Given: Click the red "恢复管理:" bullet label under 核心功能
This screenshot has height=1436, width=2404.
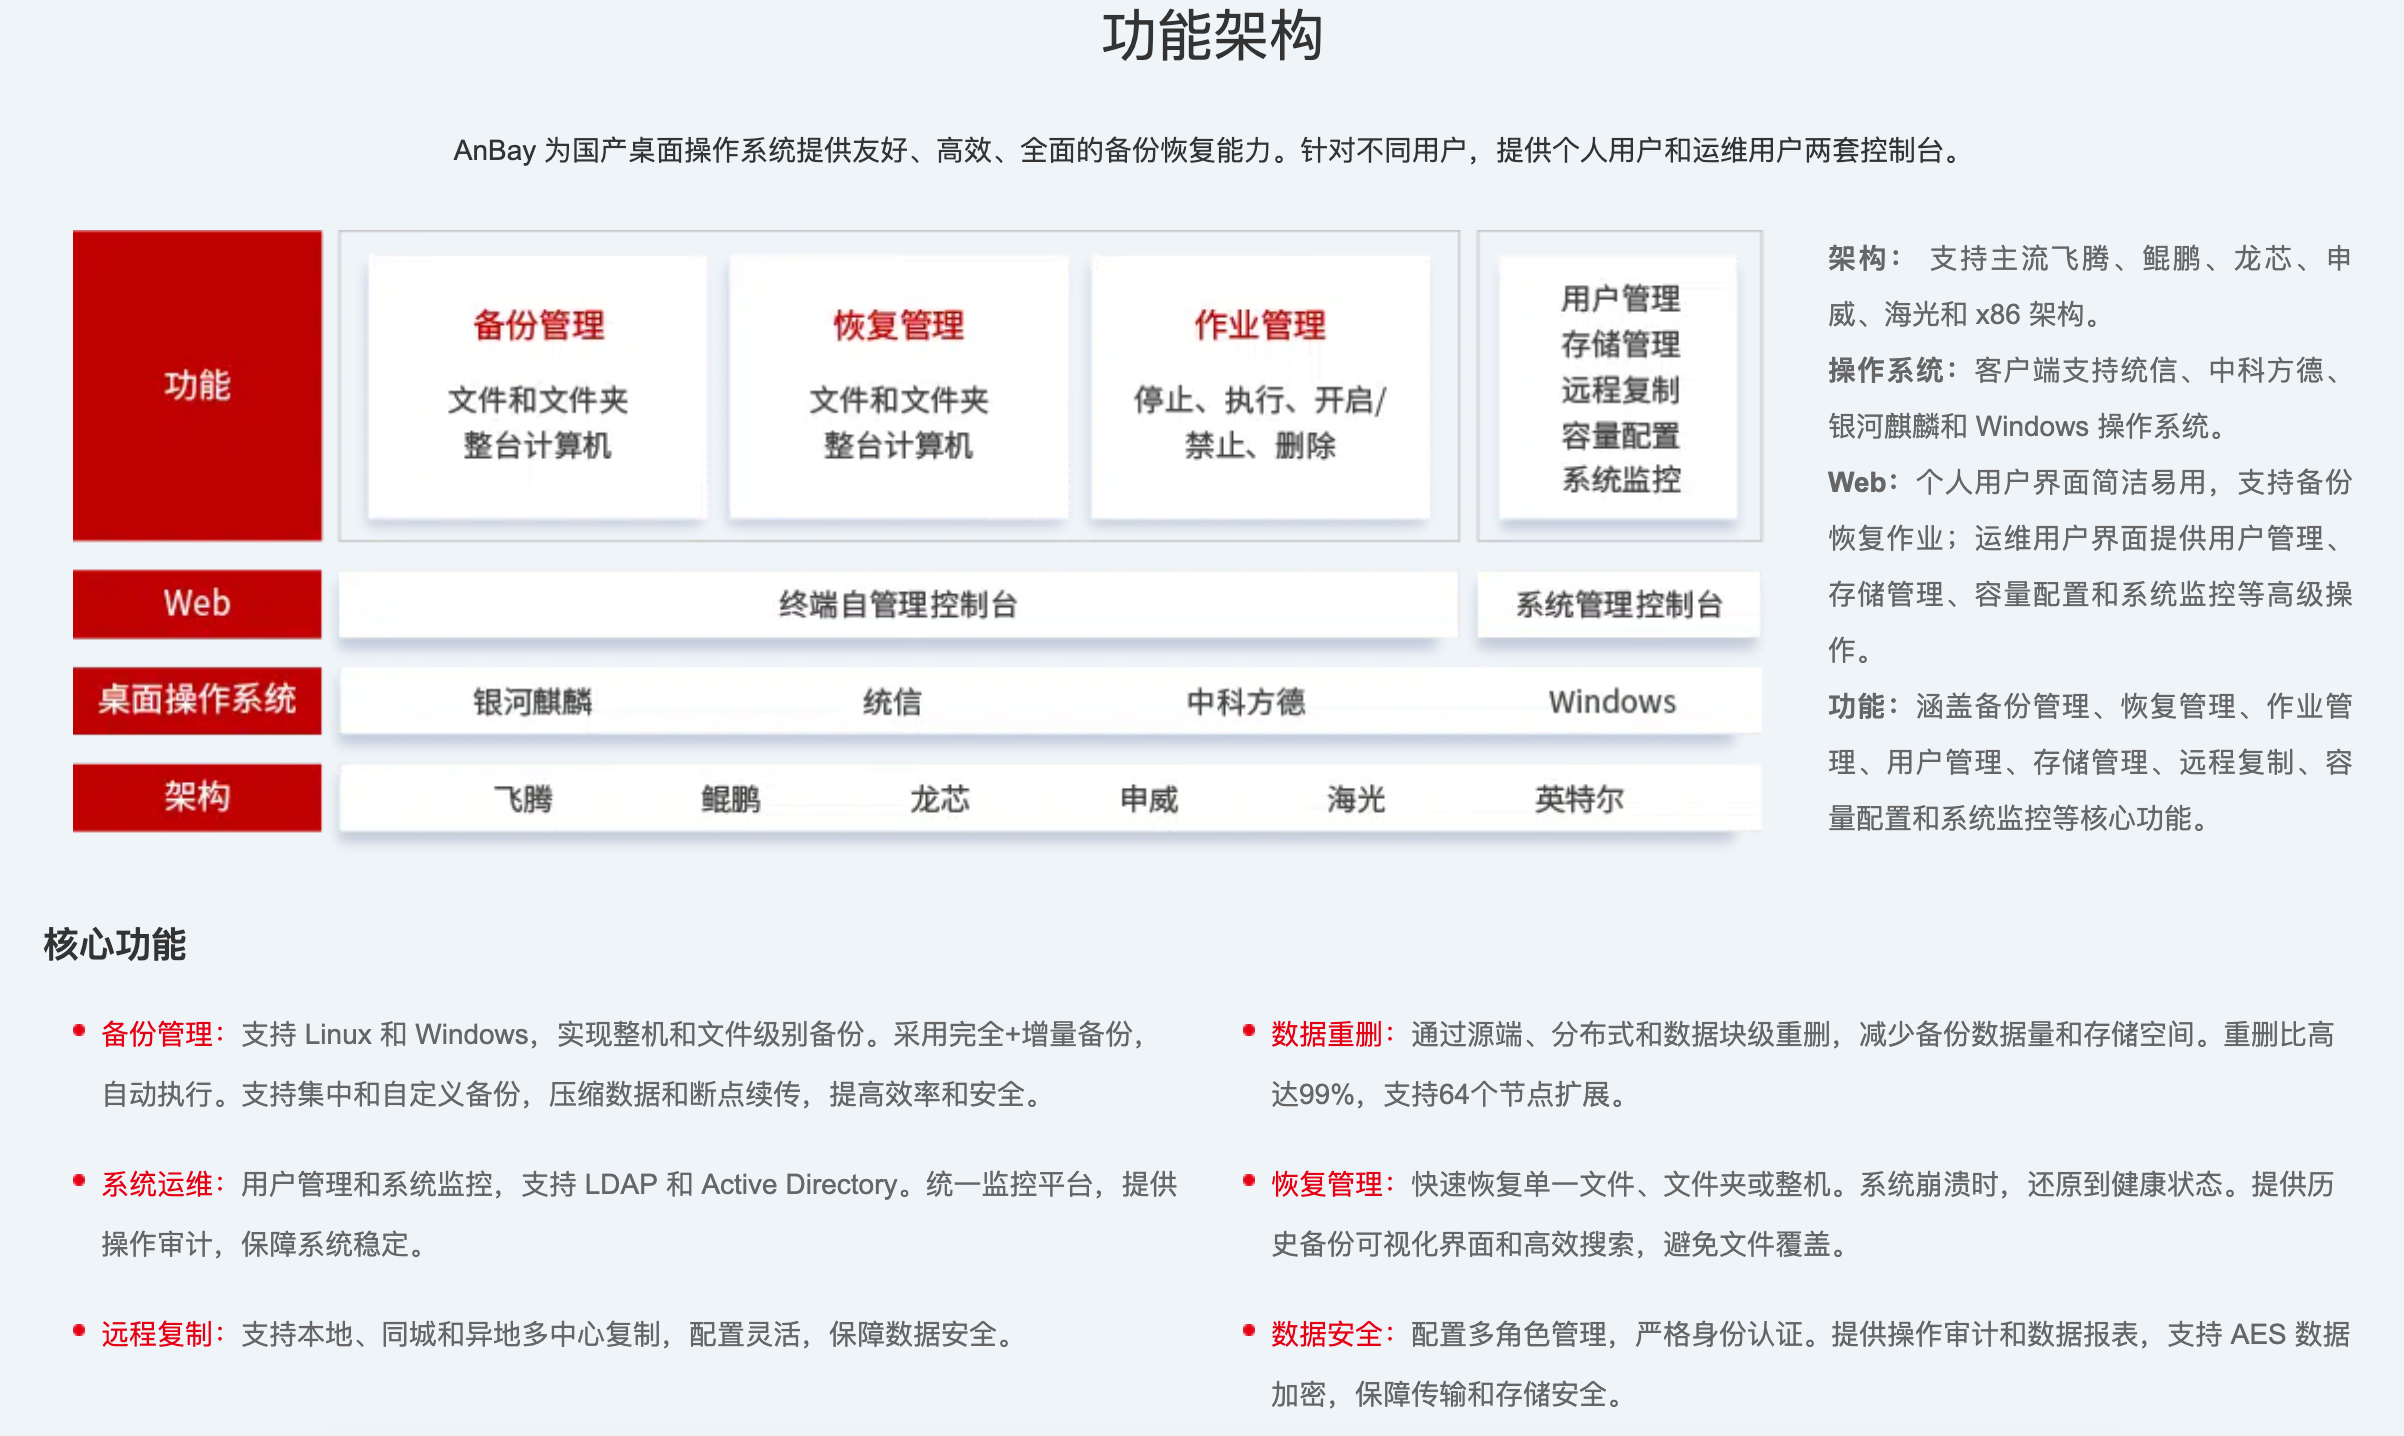Looking at the screenshot, I should pyautogui.click(x=1334, y=1184).
